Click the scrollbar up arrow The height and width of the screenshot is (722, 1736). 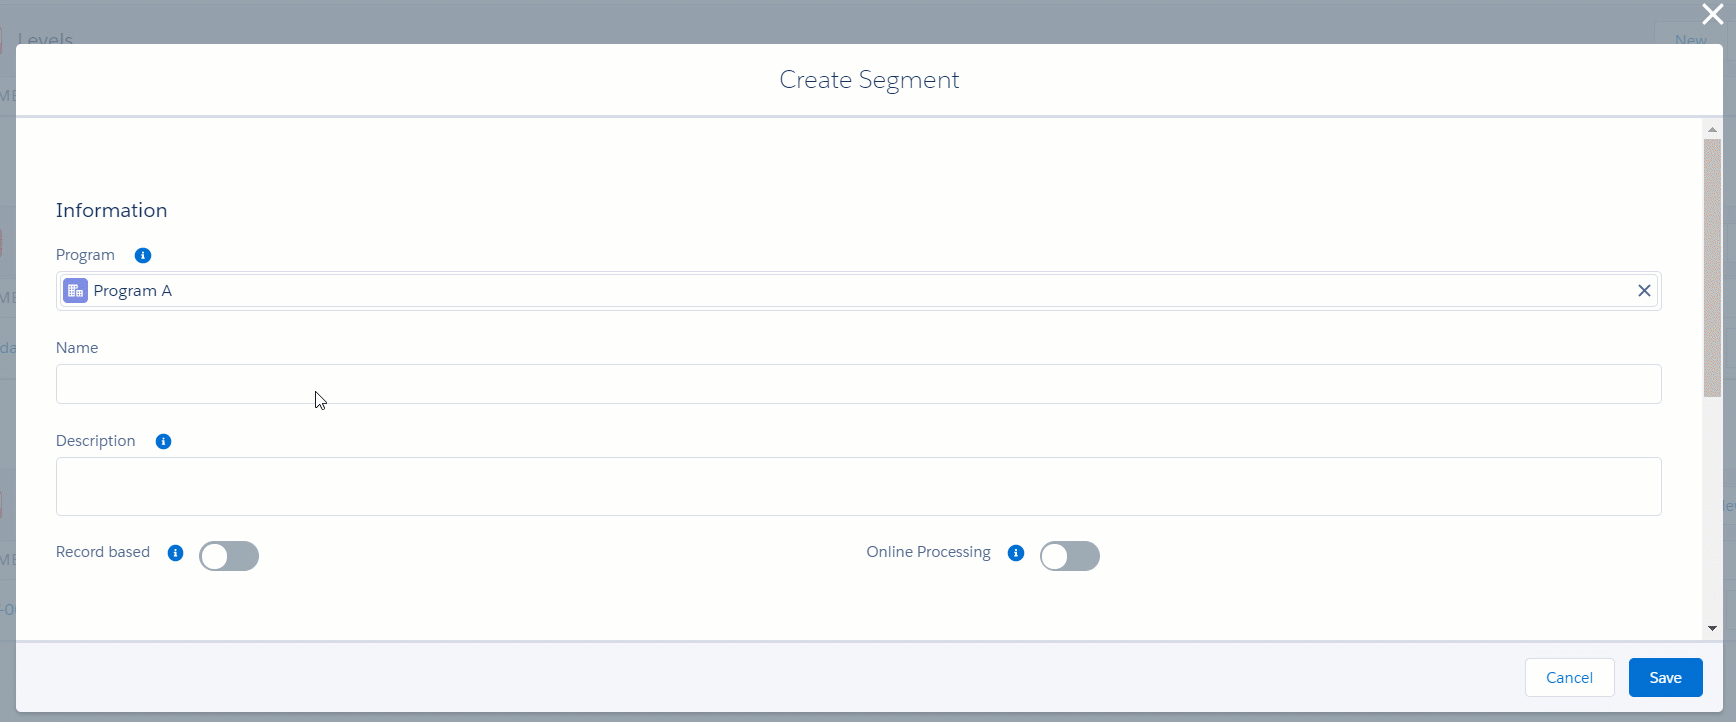[1712, 129]
